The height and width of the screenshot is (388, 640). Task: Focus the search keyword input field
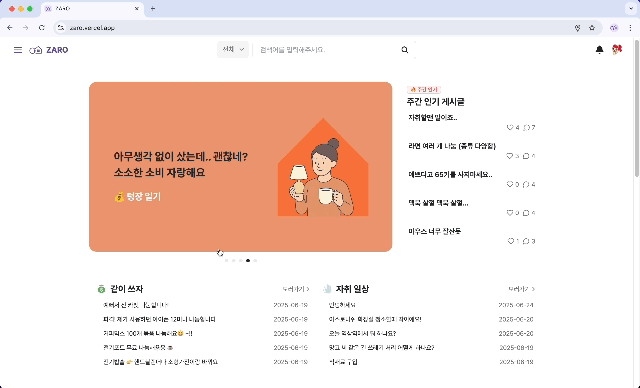click(327, 50)
